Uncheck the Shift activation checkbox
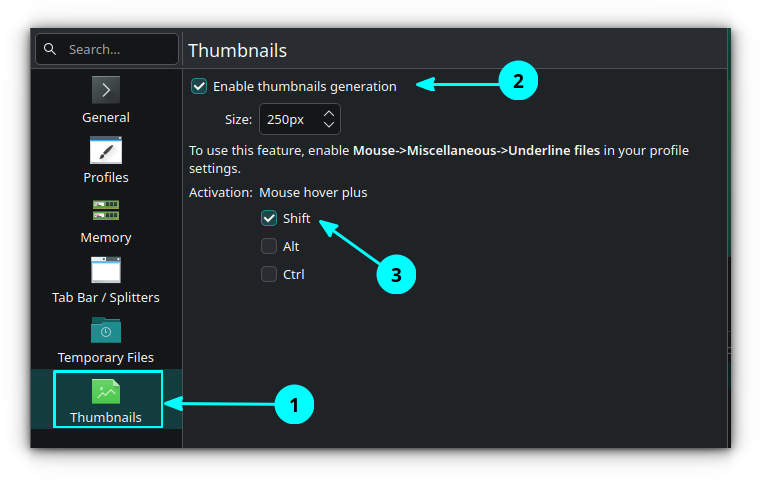Image resolution: width=761 pixels, height=480 pixels. (x=269, y=218)
